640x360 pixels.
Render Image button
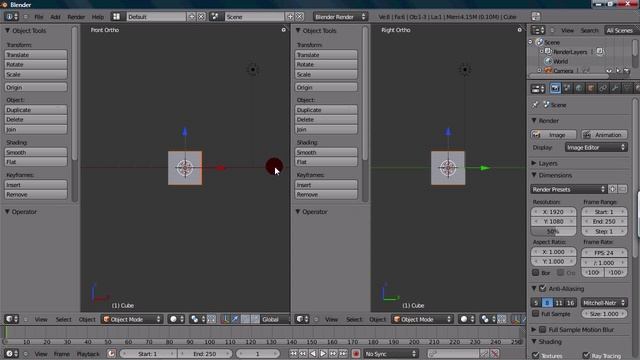[x=553, y=135]
